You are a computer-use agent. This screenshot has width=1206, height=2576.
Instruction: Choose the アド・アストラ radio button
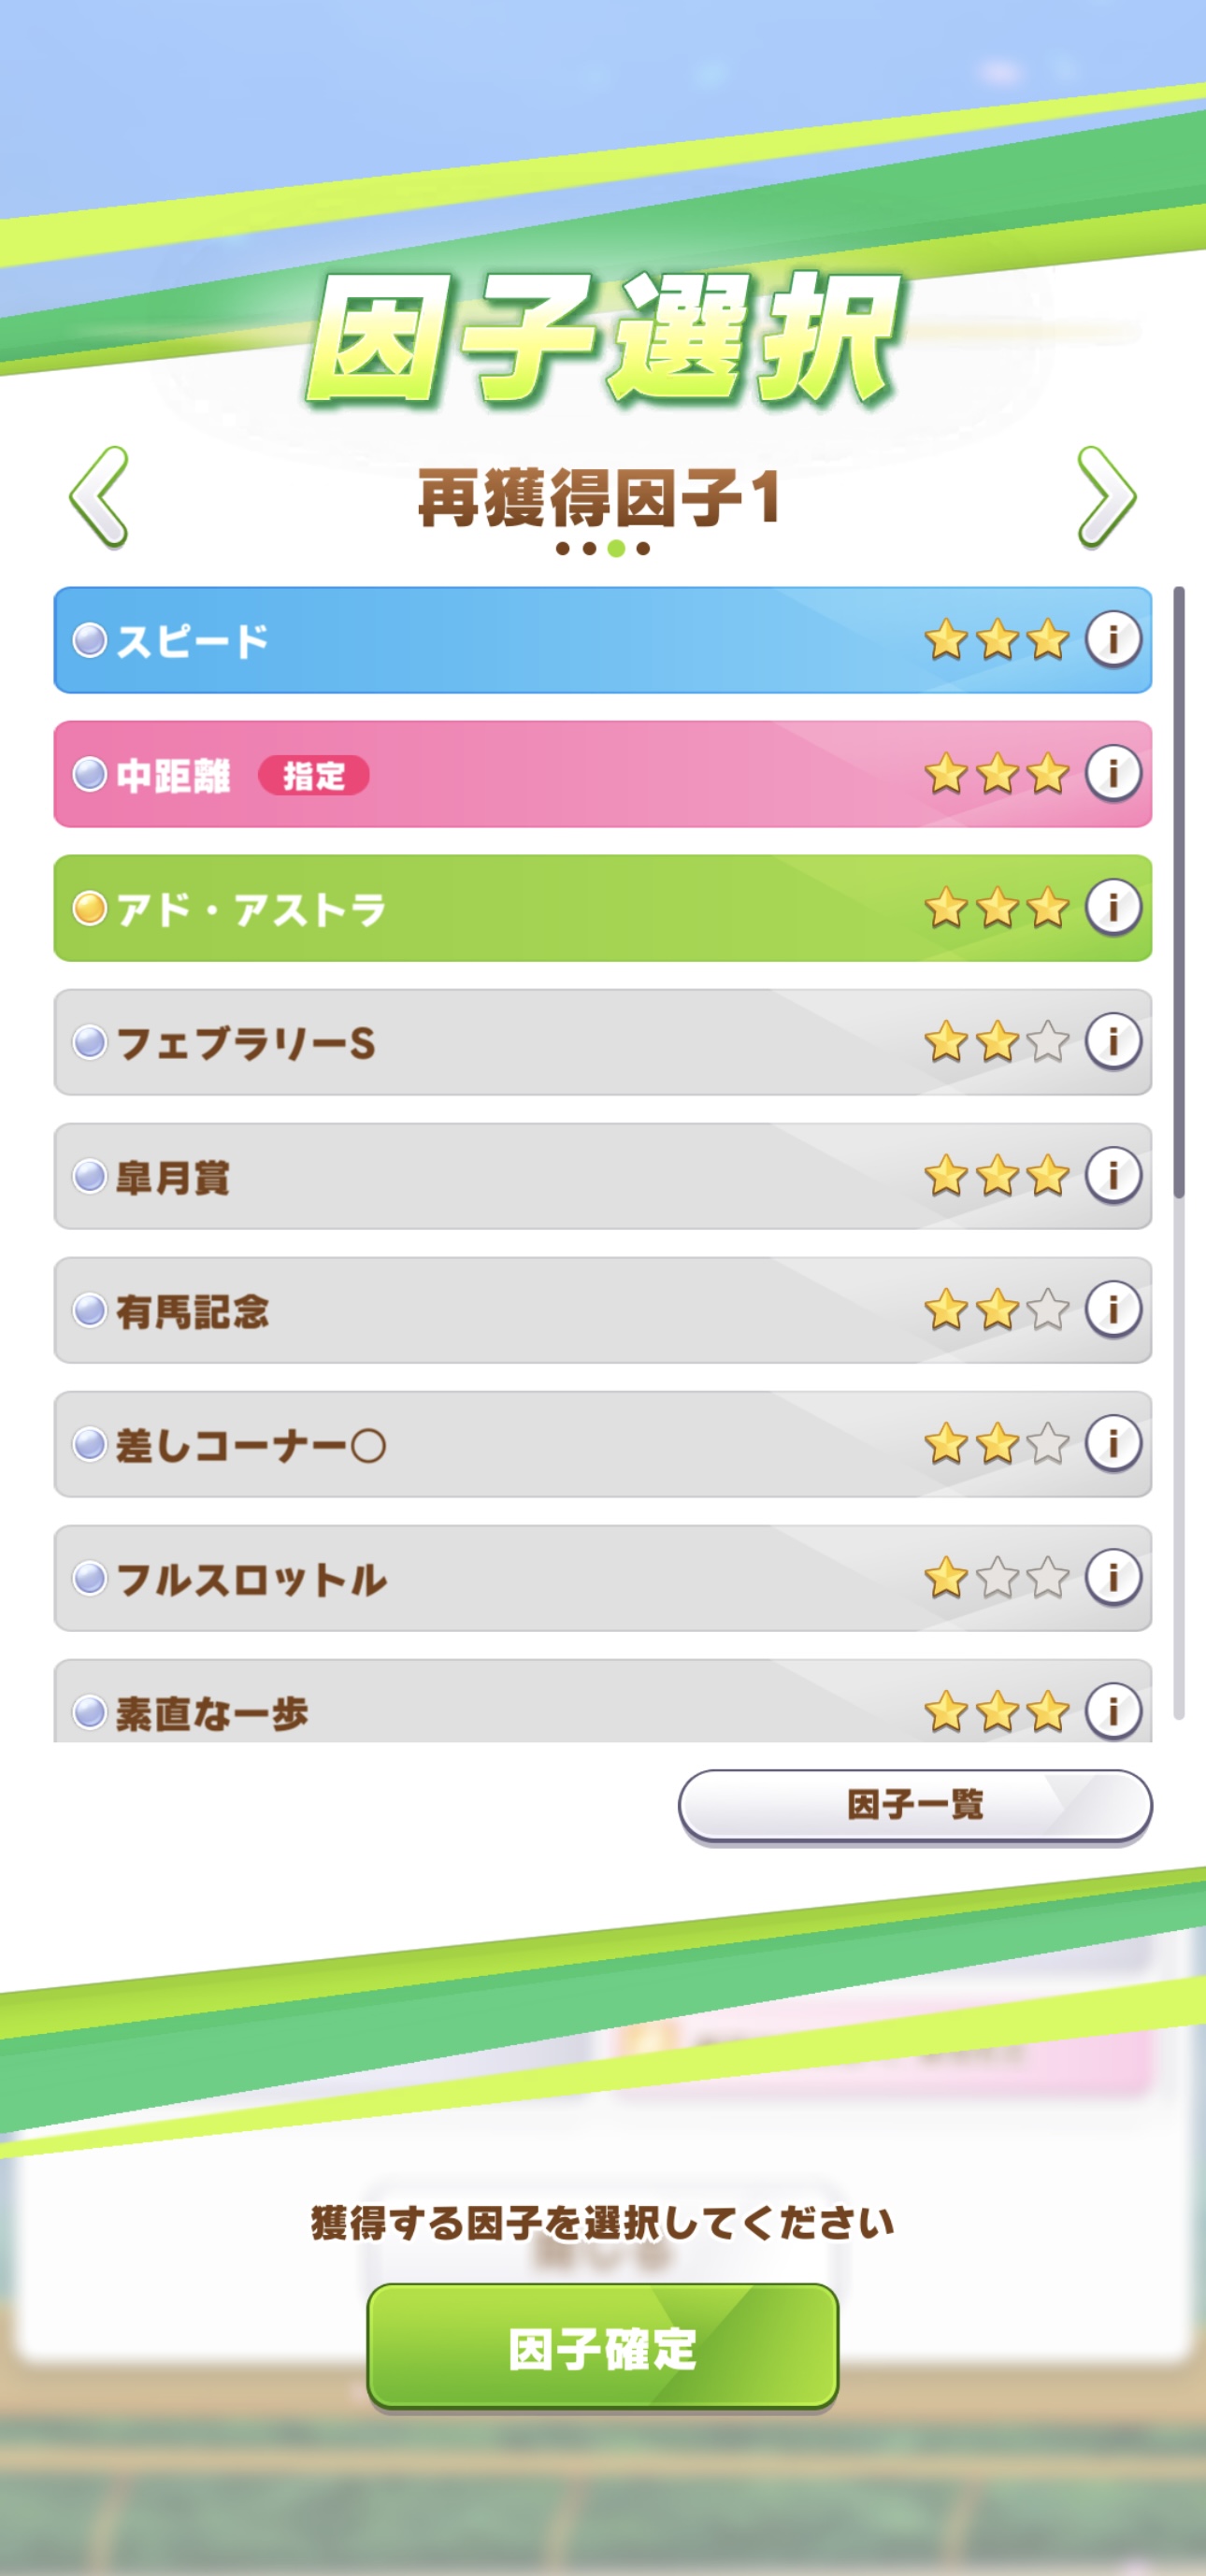click(x=90, y=908)
